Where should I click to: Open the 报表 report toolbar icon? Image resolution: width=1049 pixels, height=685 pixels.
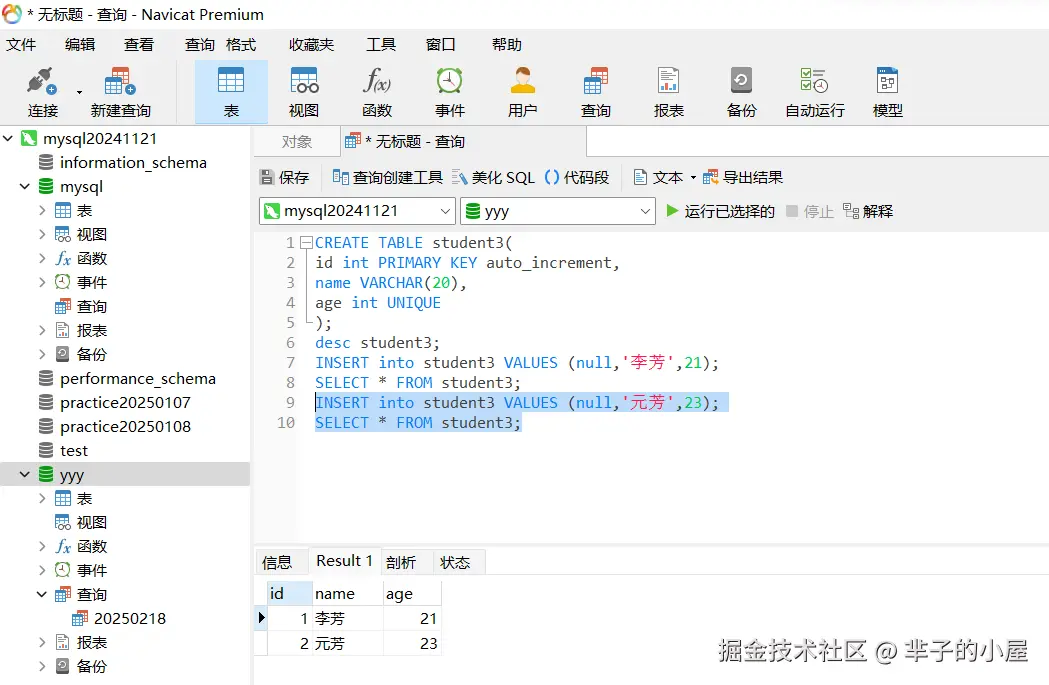pyautogui.click(x=668, y=92)
